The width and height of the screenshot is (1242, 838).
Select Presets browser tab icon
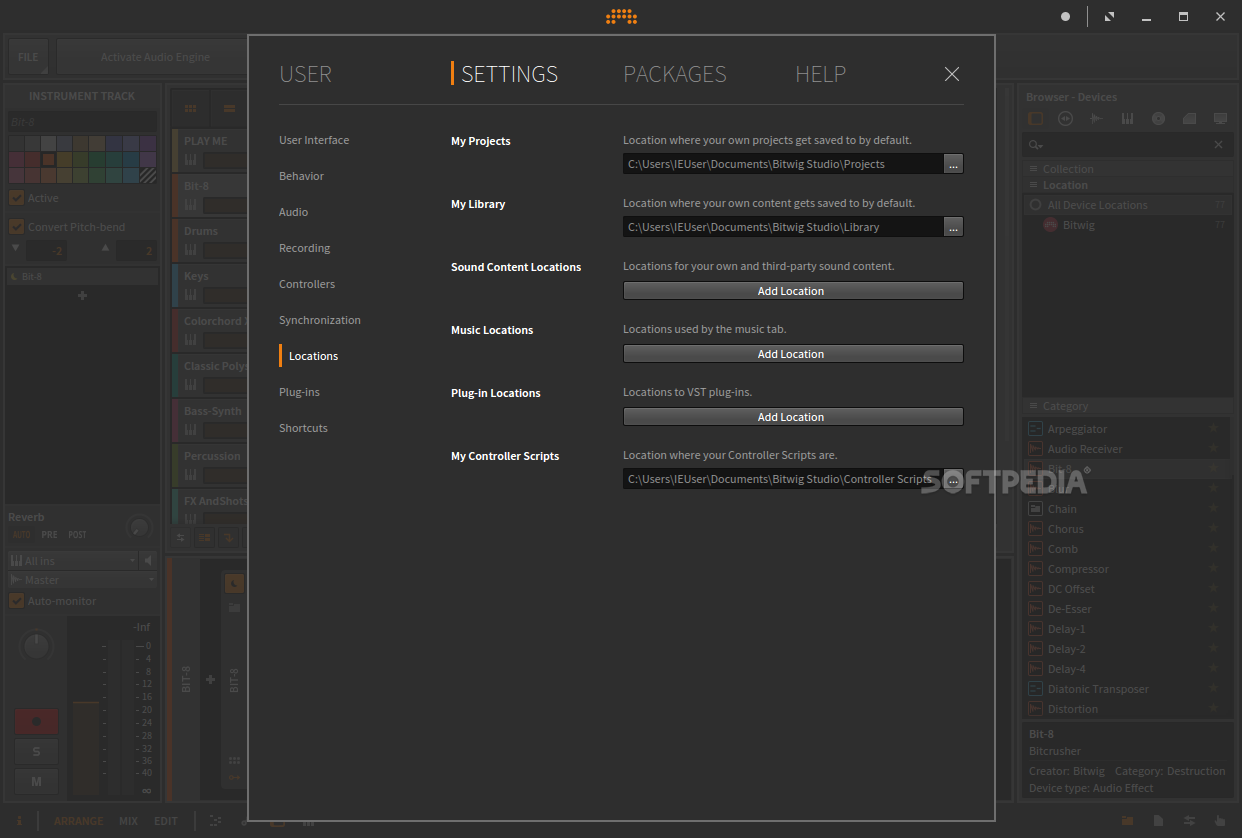[1066, 118]
